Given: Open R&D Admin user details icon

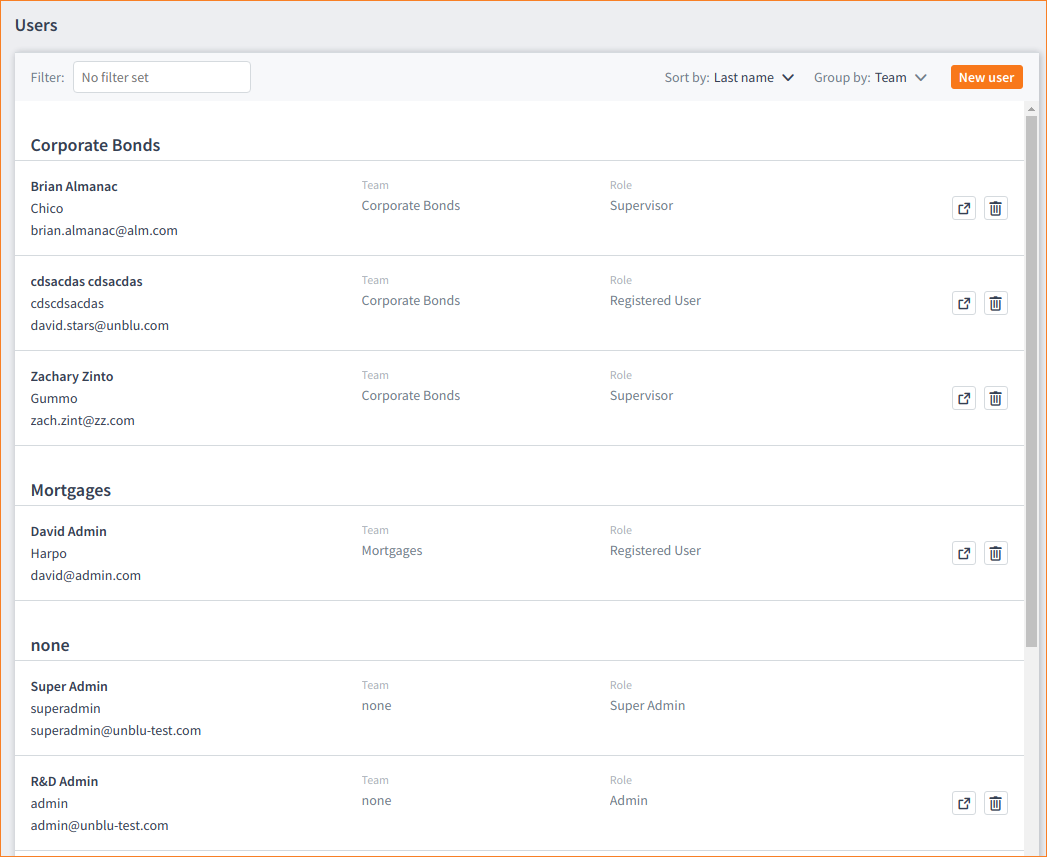Looking at the screenshot, I should pos(963,803).
